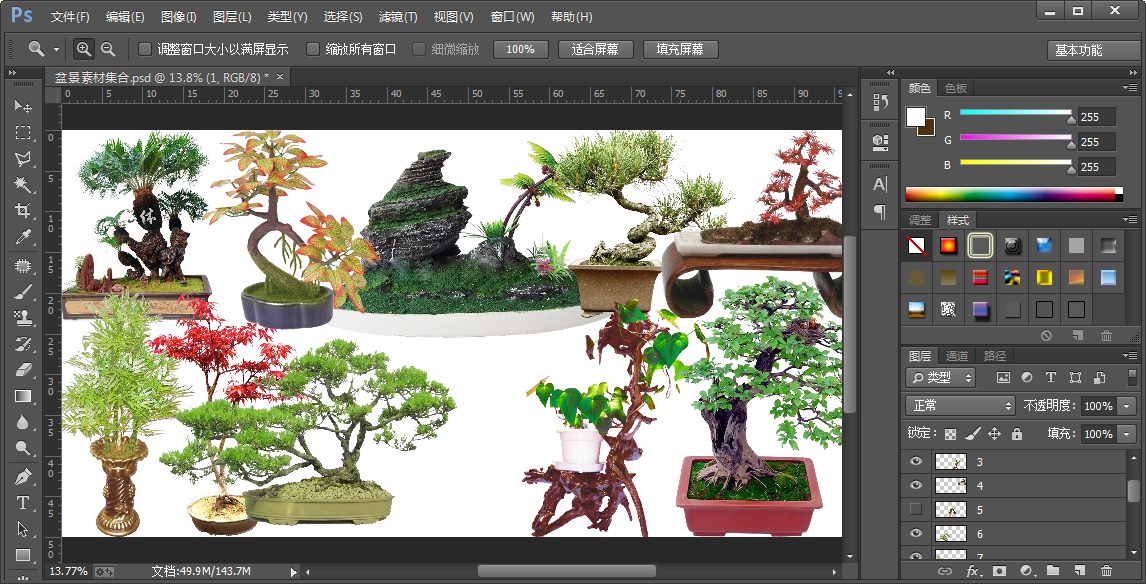Hide layer 3 using its eye icon

click(915, 461)
